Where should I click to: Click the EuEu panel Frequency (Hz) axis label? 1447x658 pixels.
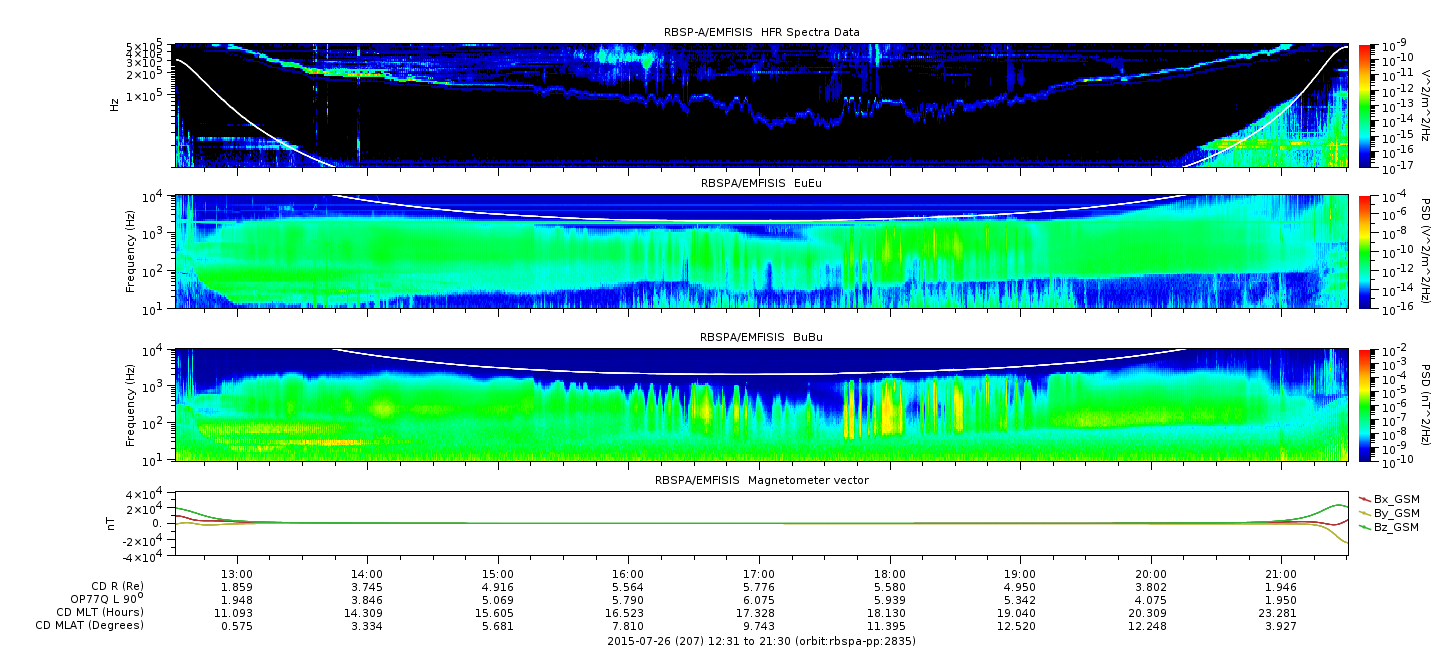[132, 252]
